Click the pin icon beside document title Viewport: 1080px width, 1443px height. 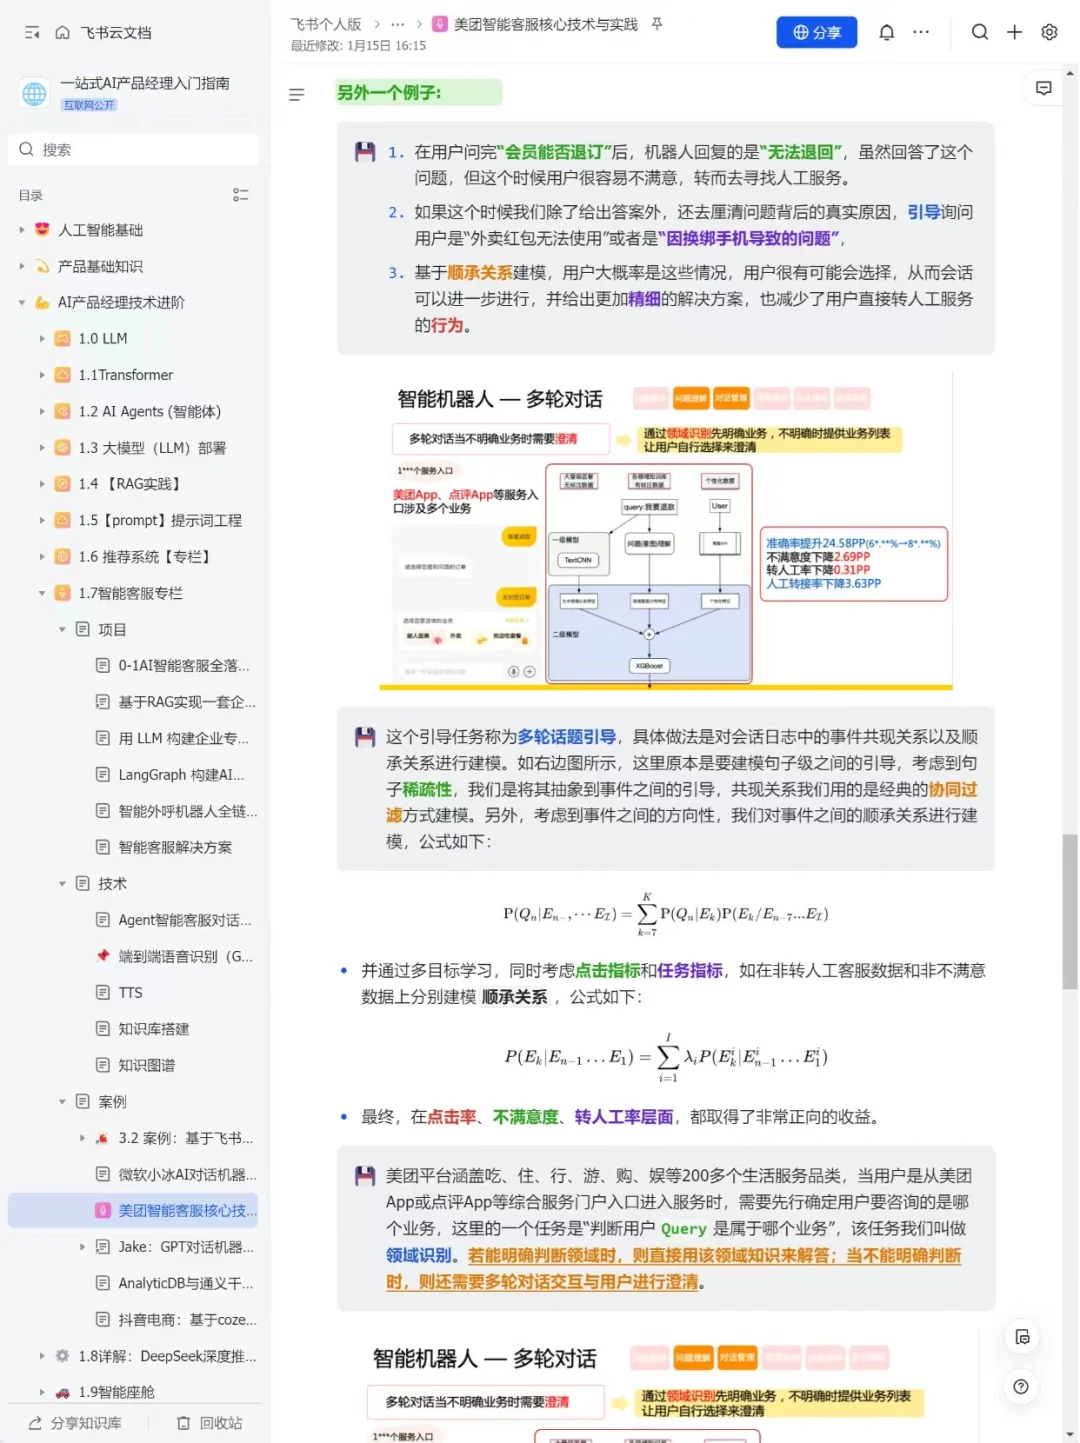pos(657,24)
